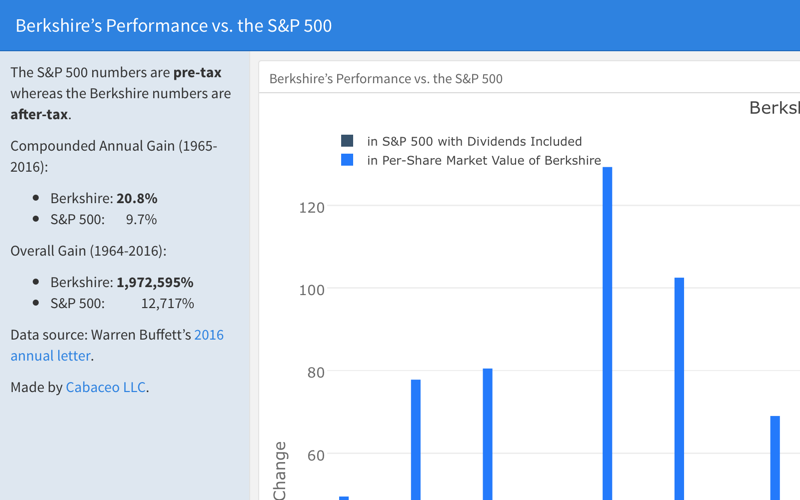Select the blue bar reaching about 78
The image size is (800, 500).
point(416,440)
